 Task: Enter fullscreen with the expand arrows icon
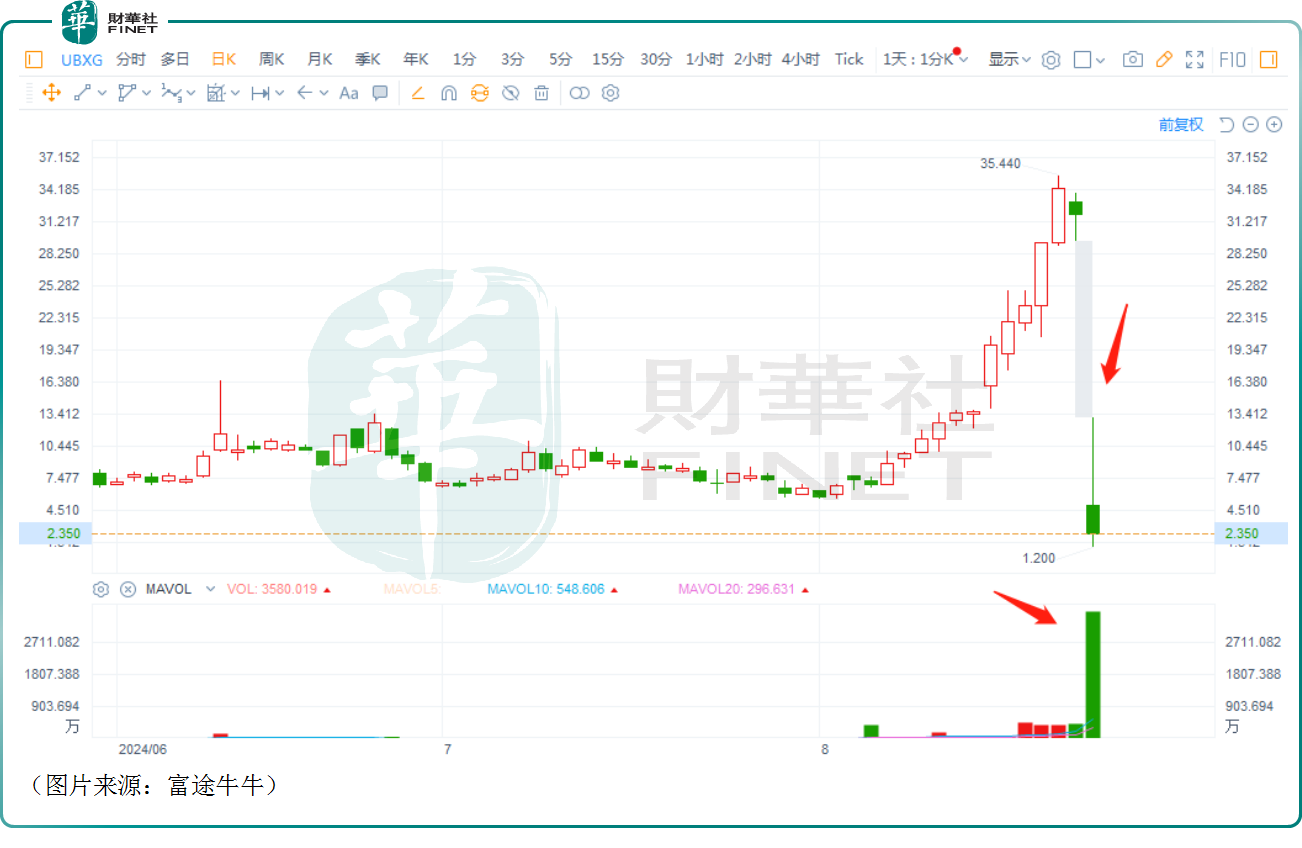(1194, 60)
